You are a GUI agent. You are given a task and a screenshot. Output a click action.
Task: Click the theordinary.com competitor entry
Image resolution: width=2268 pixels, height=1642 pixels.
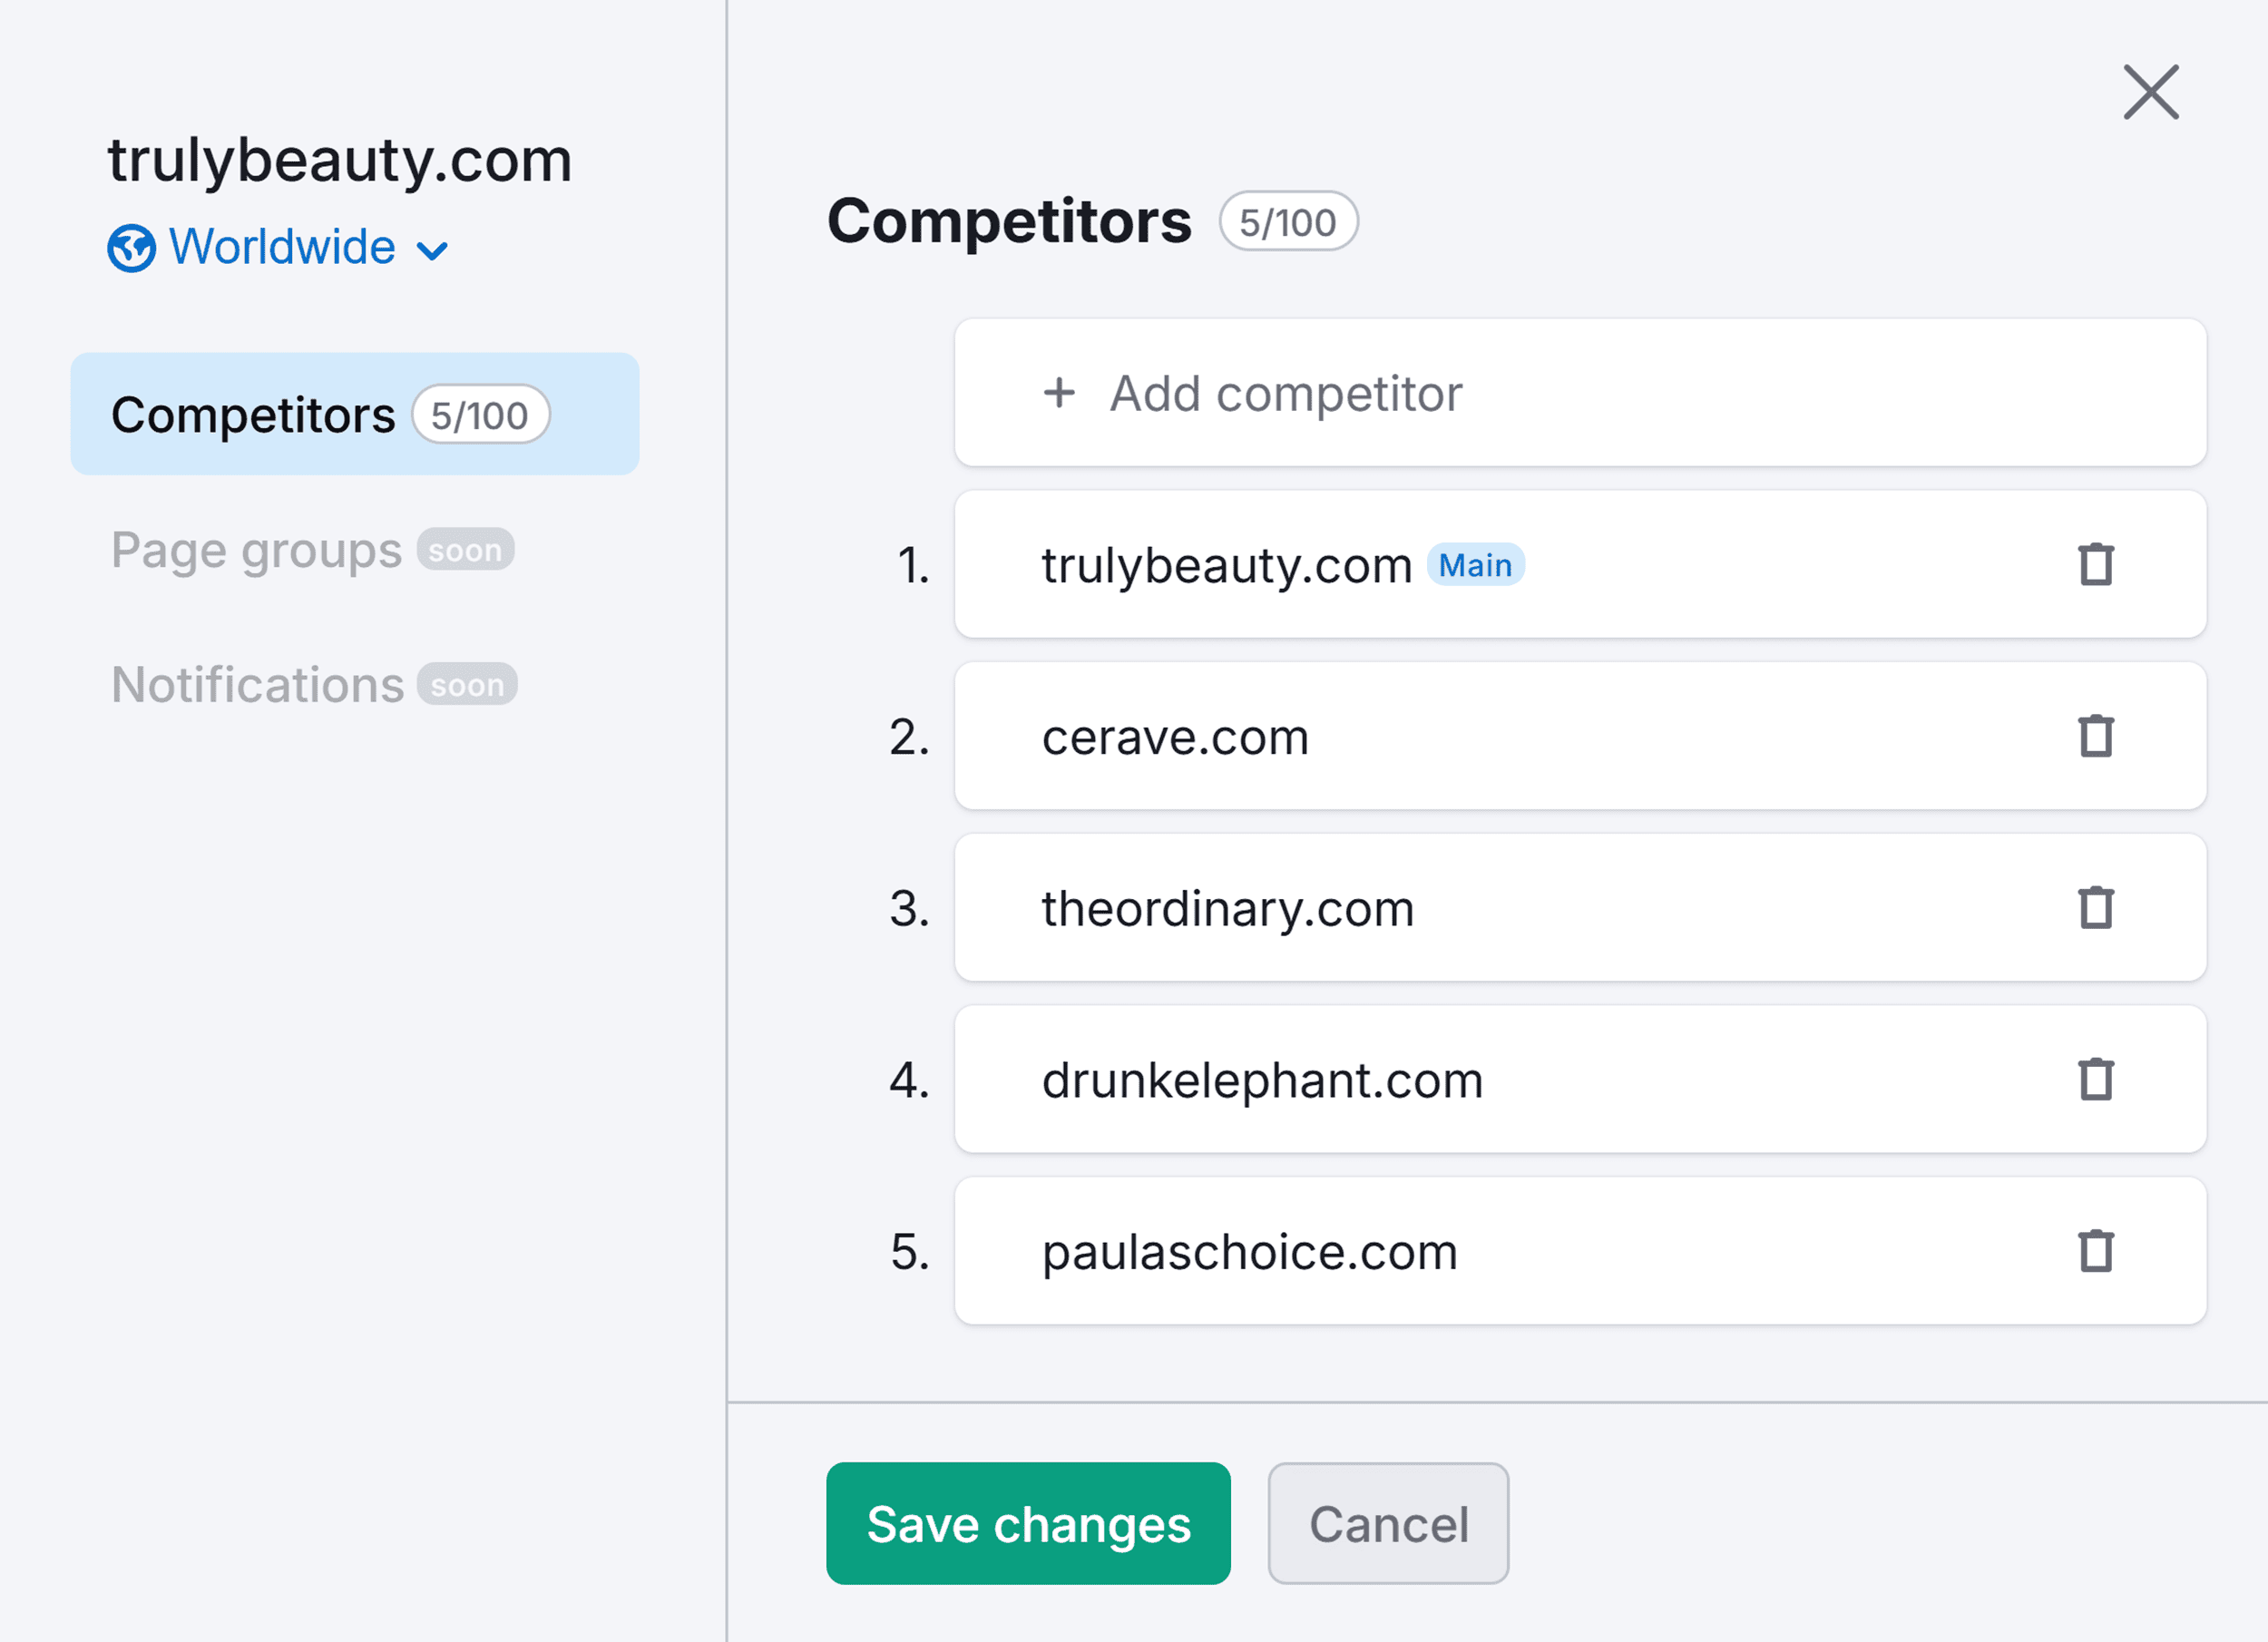click(x=1580, y=908)
